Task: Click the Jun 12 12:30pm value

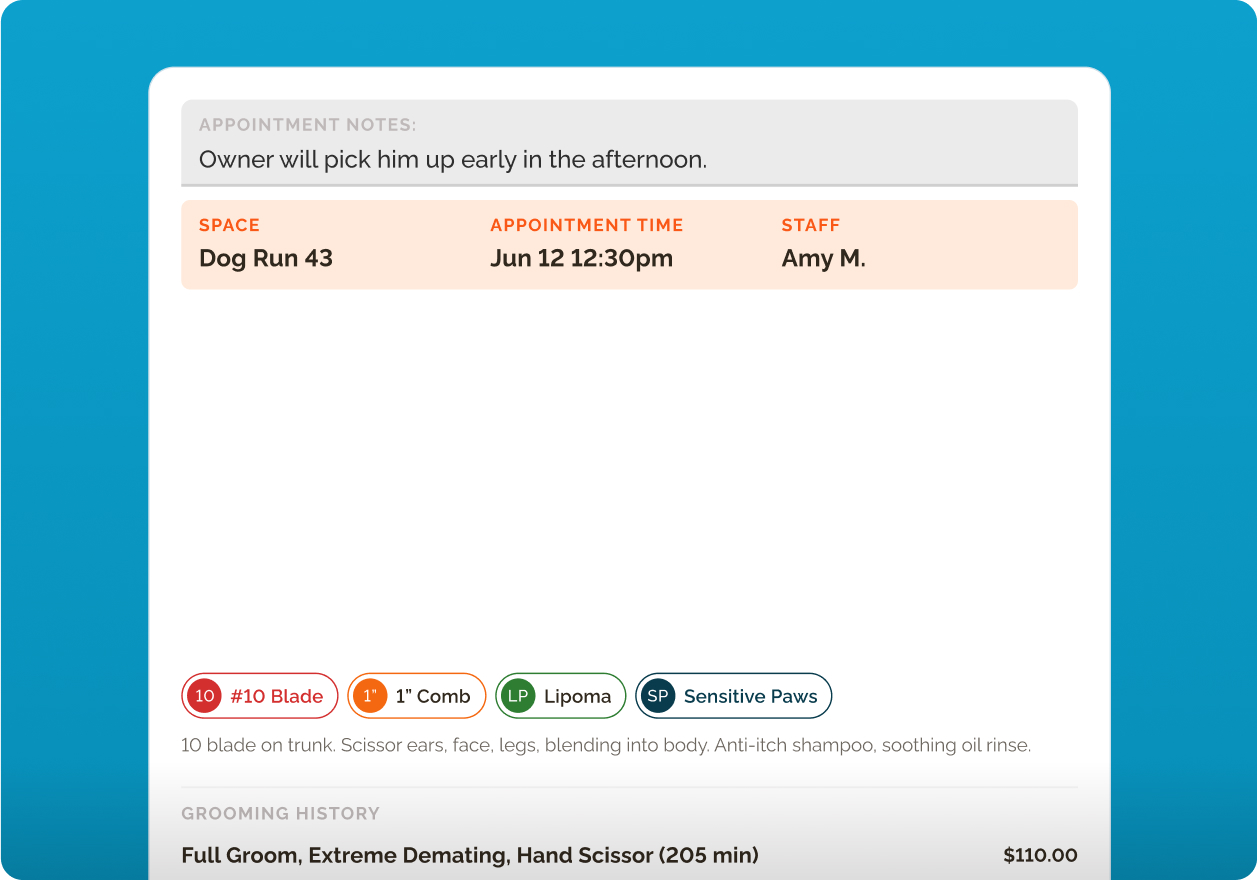Action: (x=582, y=258)
